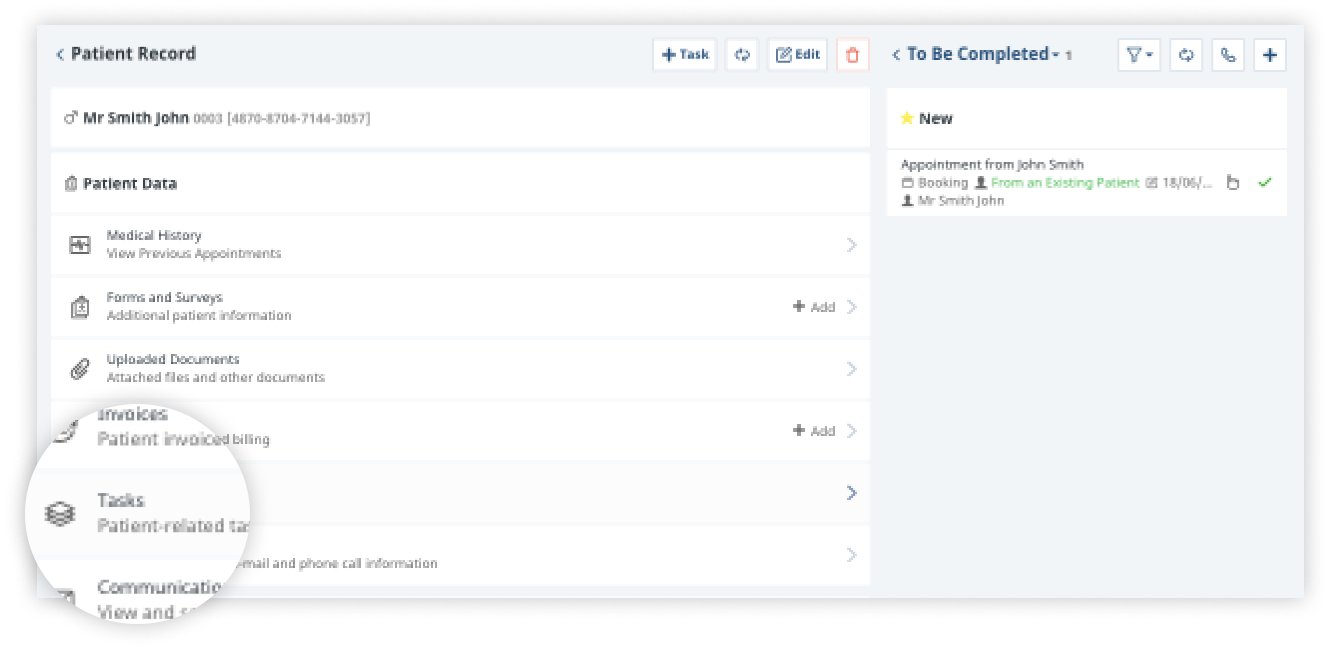Refresh the patient record

coord(742,55)
